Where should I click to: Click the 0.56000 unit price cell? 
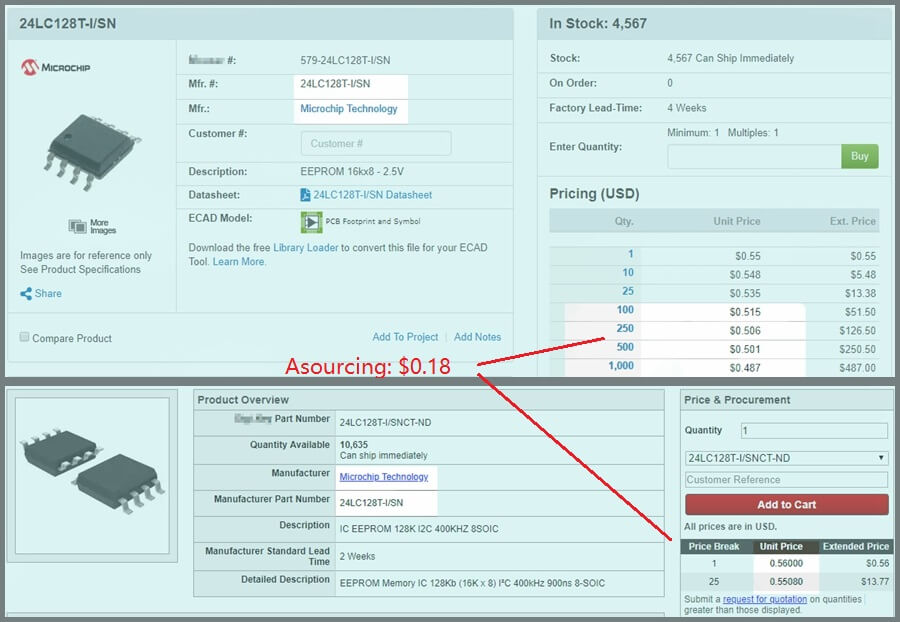coord(786,563)
